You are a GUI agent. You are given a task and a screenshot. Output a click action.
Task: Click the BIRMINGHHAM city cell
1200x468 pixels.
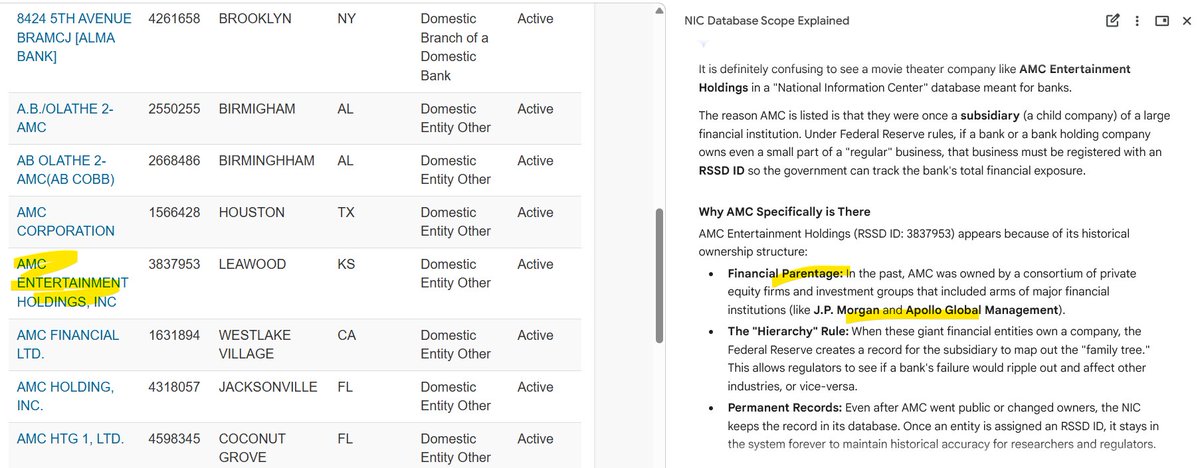(266, 161)
